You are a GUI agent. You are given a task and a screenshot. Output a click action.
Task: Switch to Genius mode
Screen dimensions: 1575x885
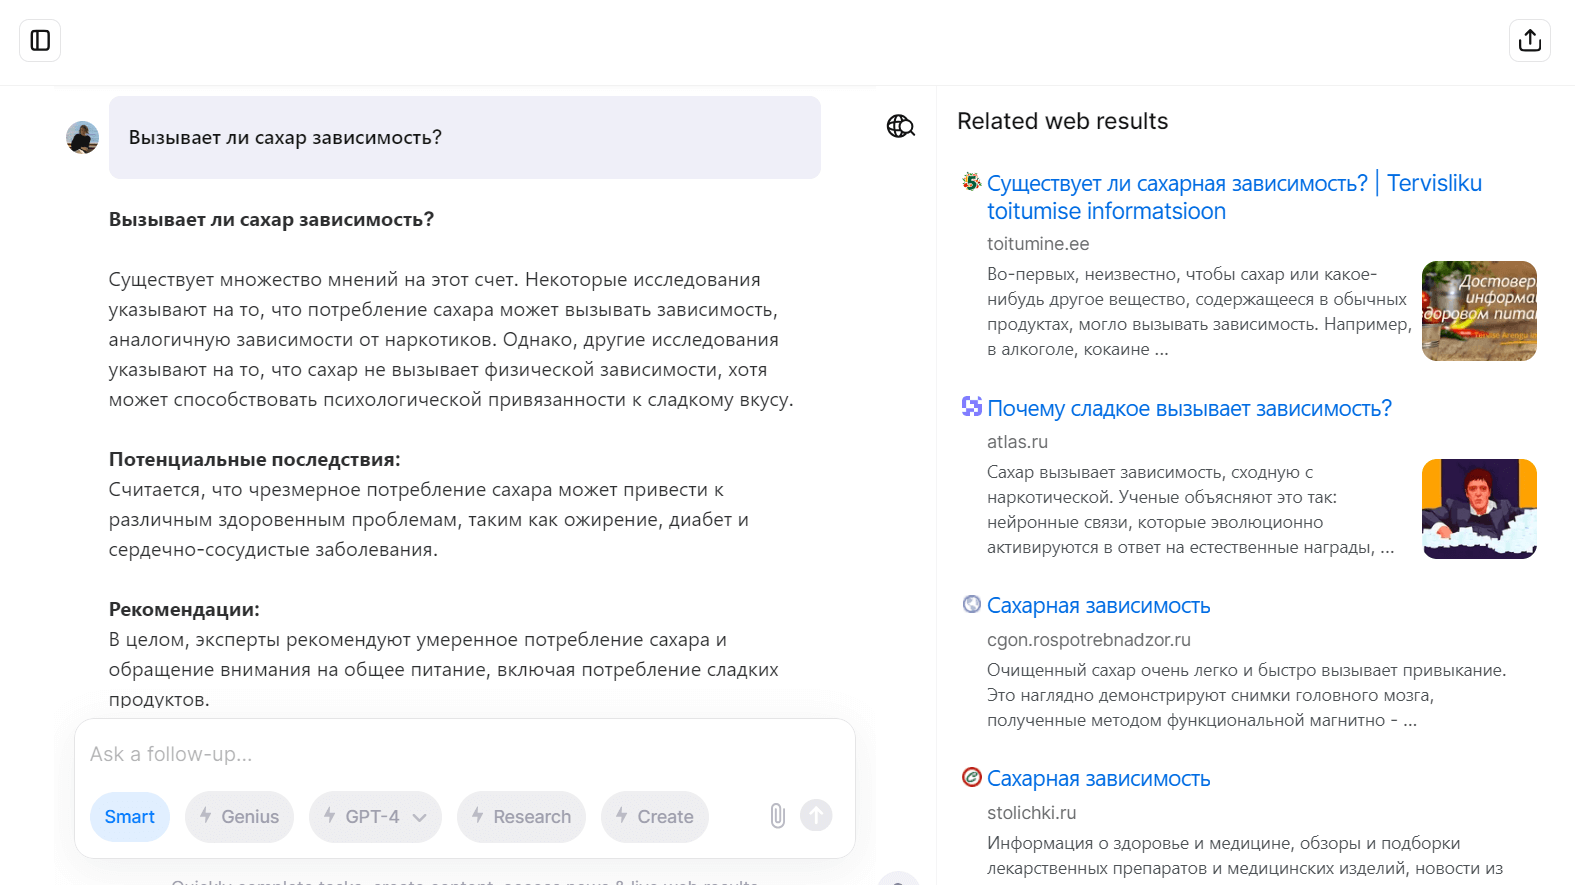(239, 817)
